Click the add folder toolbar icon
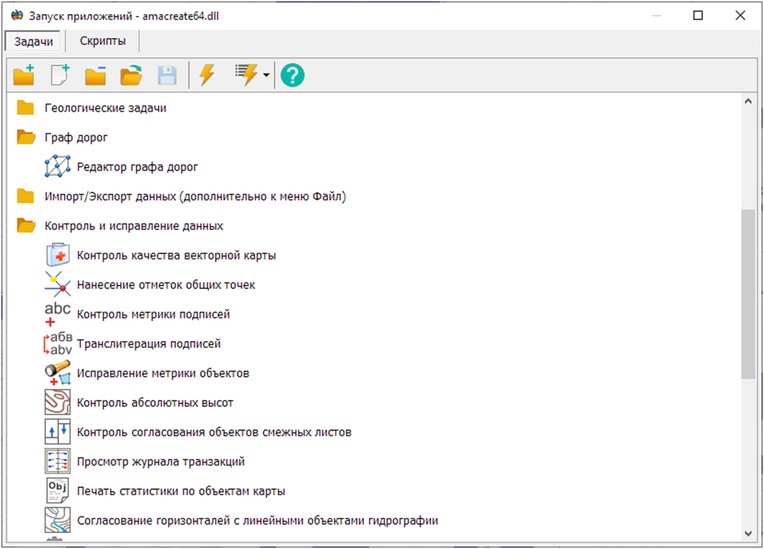764x549 pixels. coord(24,75)
